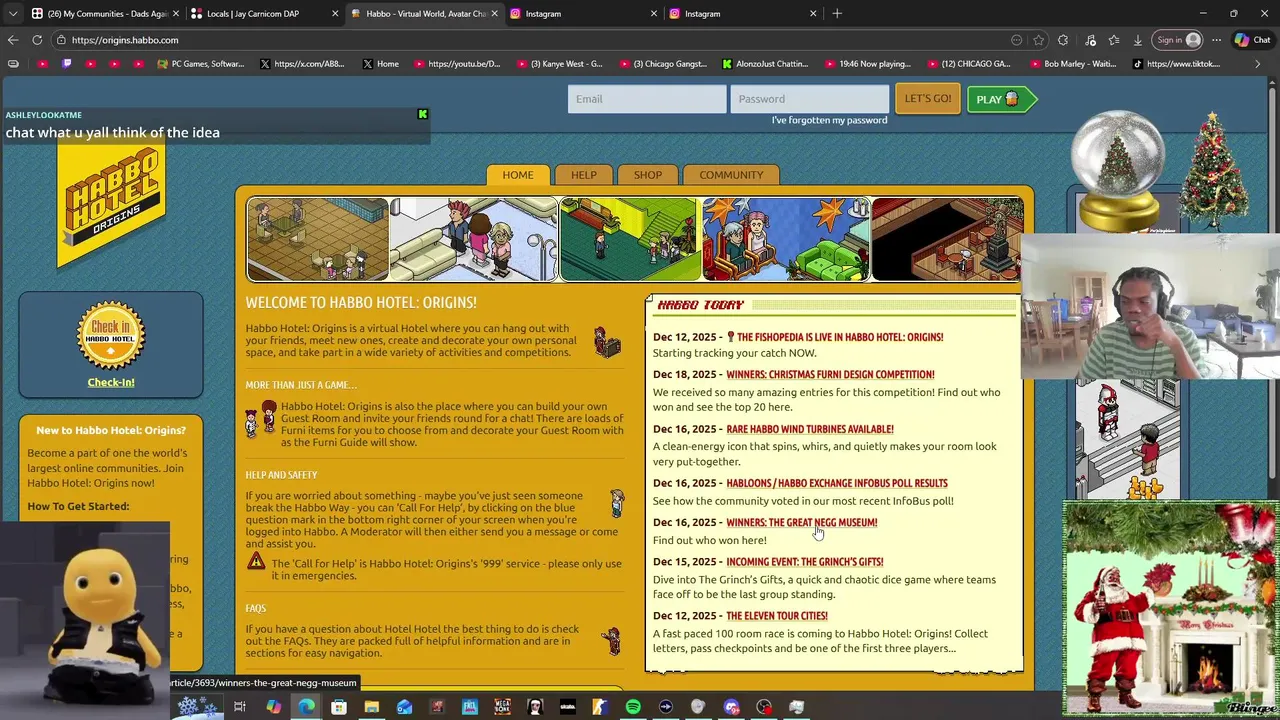Click the favorites star icon in address bar

tap(1039, 40)
